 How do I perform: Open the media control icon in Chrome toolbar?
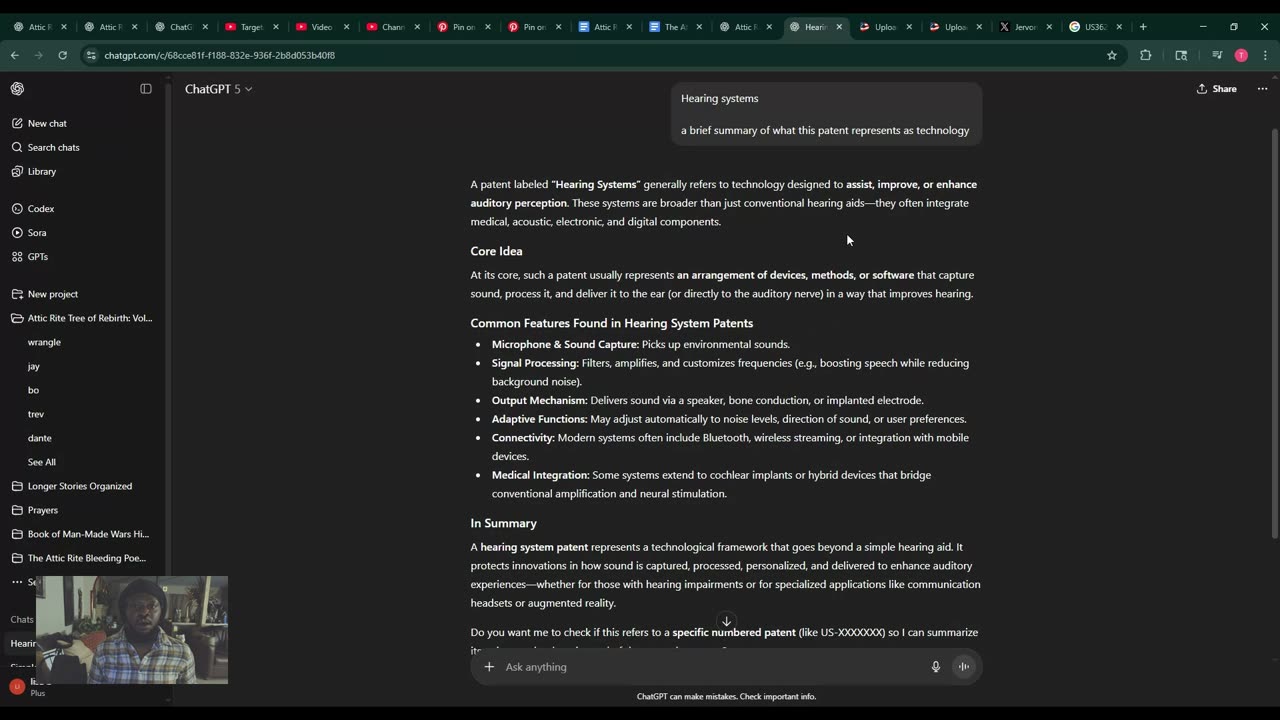(x=1217, y=55)
